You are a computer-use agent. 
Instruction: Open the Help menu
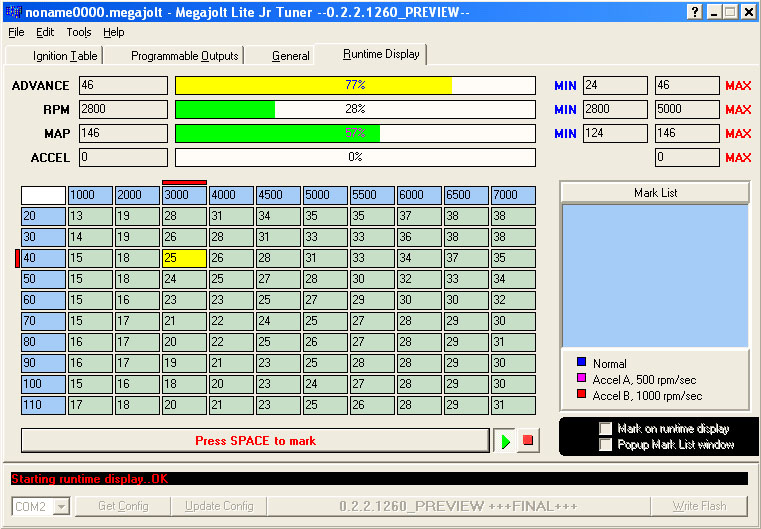(x=114, y=33)
